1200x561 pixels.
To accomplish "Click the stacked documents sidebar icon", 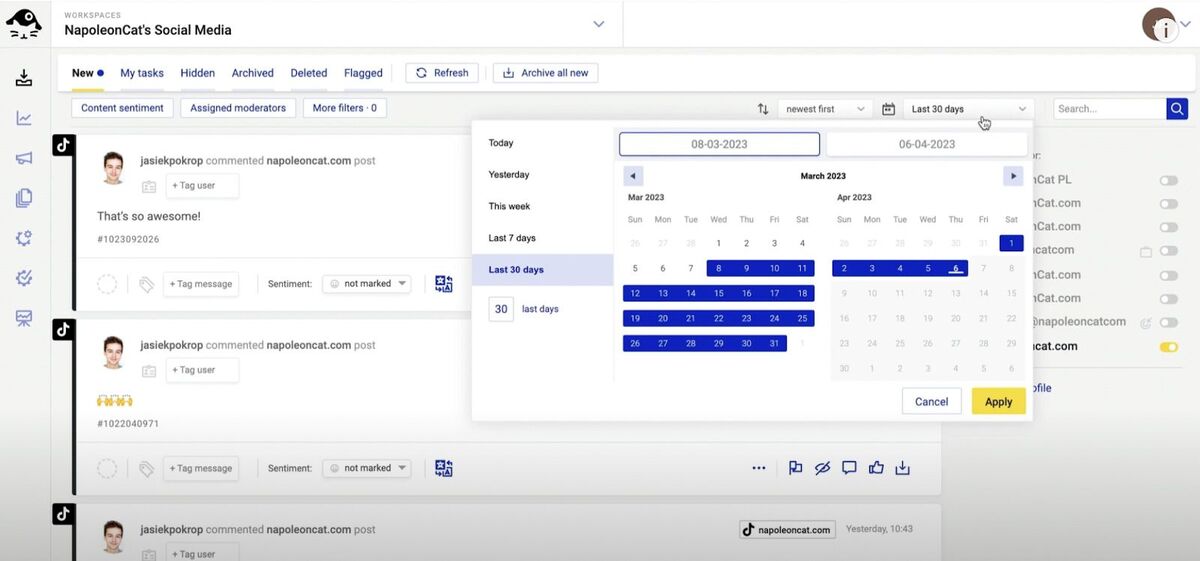I will [x=24, y=198].
